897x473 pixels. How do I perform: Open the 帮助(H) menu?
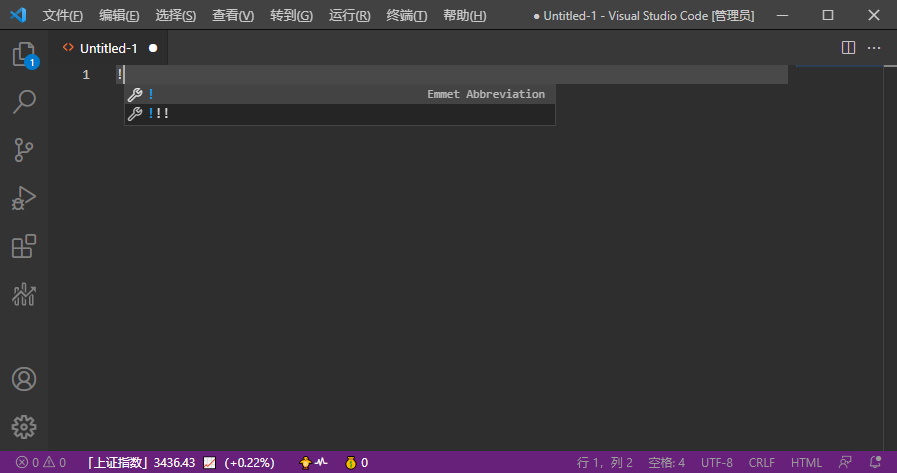point(465,15)
